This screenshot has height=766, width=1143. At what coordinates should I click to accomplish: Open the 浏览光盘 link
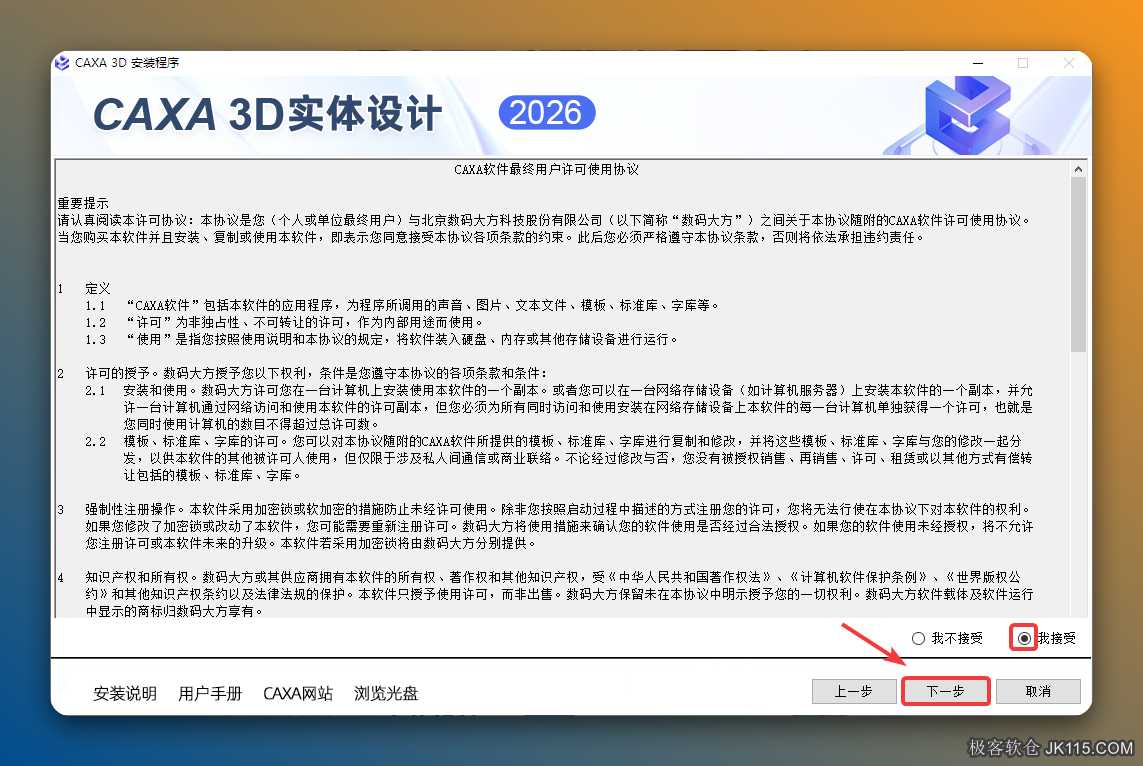coord(386,693)
